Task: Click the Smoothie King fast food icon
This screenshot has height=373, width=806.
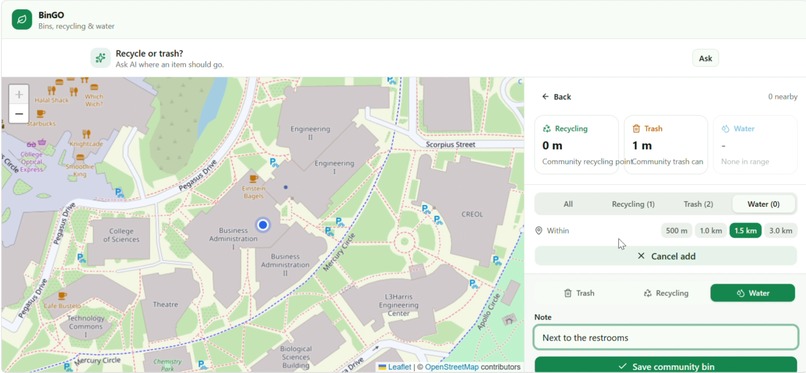Action: click(80, 157)
